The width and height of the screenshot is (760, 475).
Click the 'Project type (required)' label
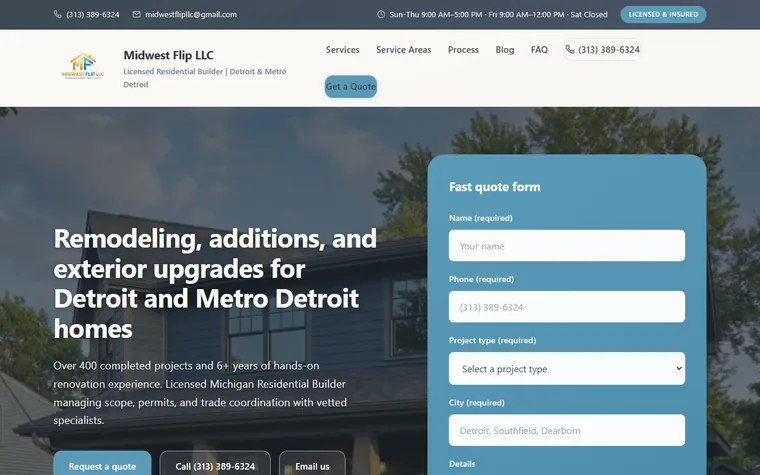(492, 340)
